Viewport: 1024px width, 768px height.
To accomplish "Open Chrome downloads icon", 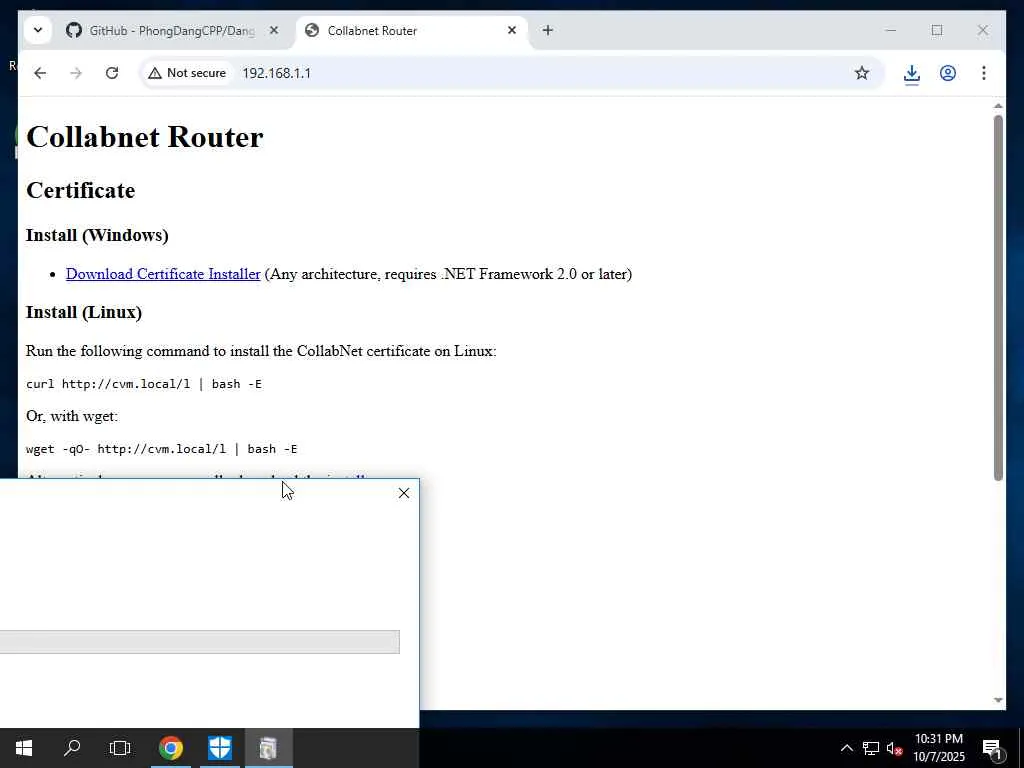I will coord(912,74).
